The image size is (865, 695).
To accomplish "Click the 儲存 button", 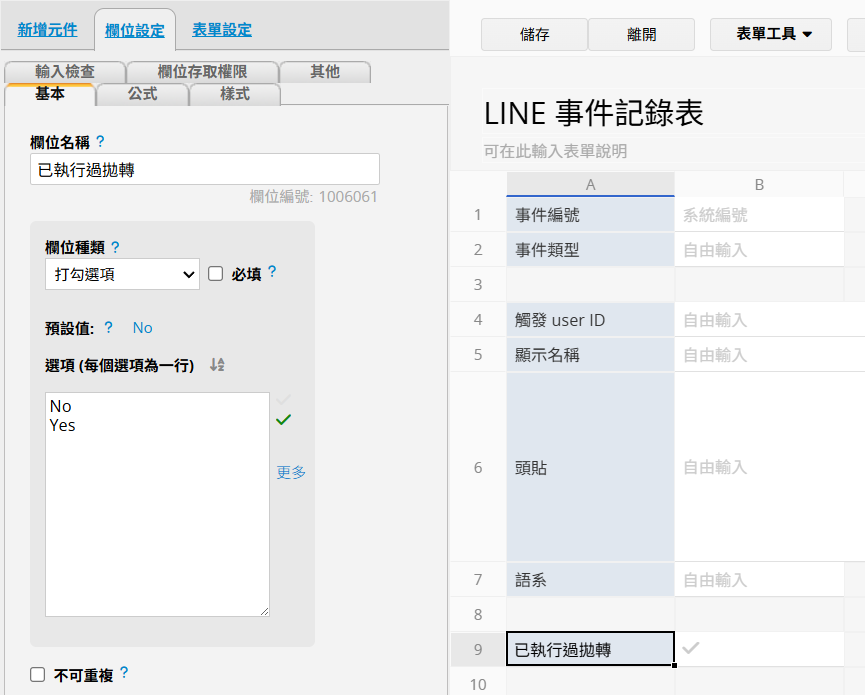I will coord(534,34).
